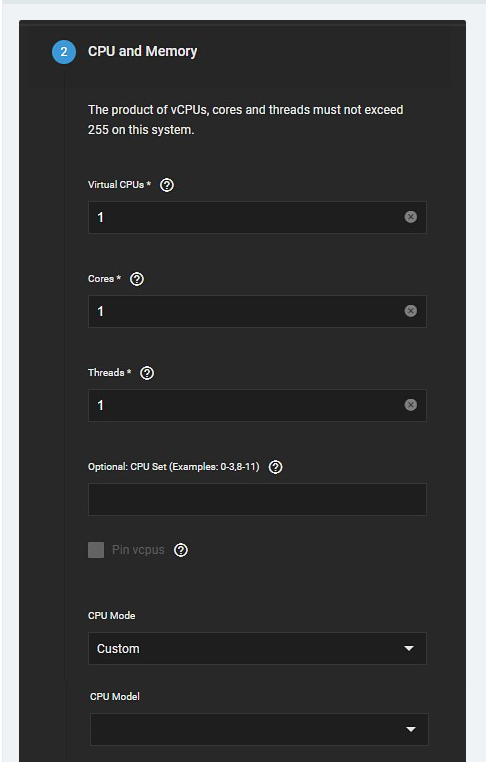Click the CPU Model dropdown arrow
The image size is (486, 762).
click(x=411, y=729)
